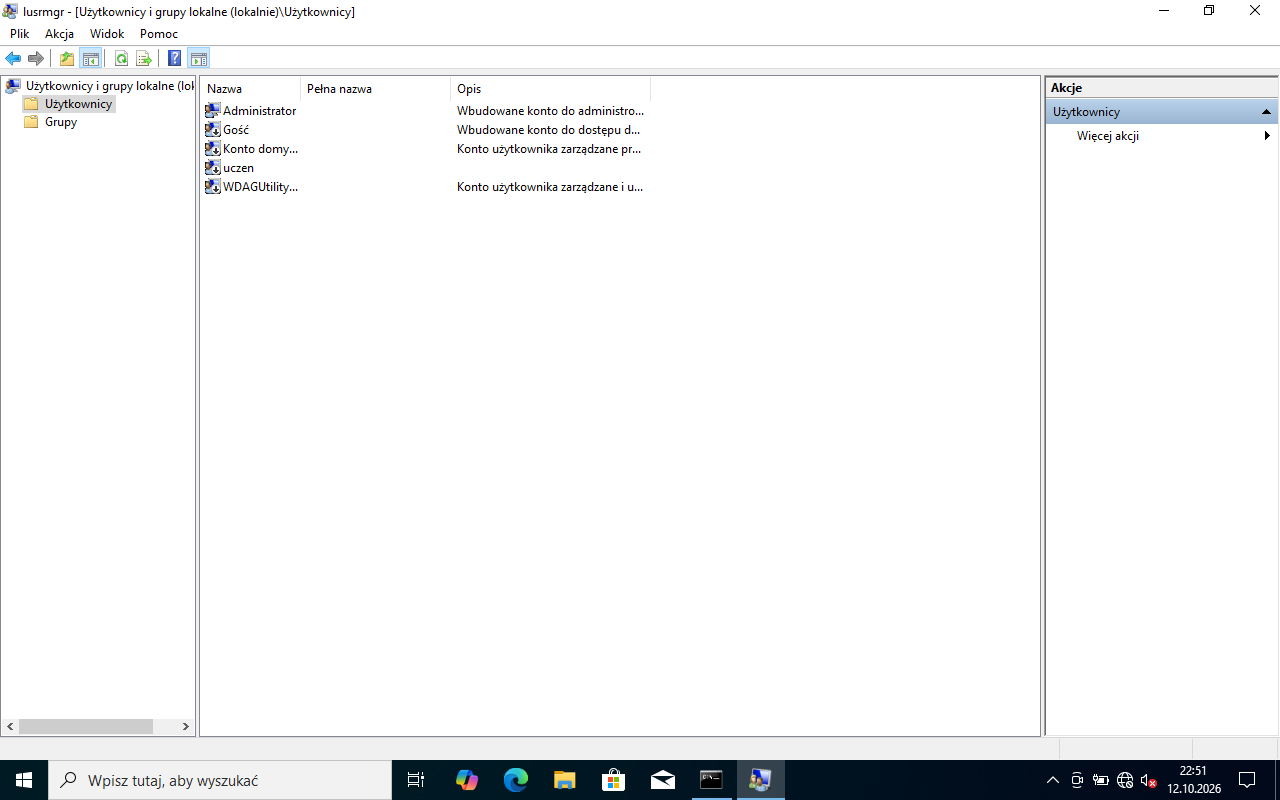1280x800 pixels.
Task: Click the Gość account description text
Action: click(x=549, y=130)
